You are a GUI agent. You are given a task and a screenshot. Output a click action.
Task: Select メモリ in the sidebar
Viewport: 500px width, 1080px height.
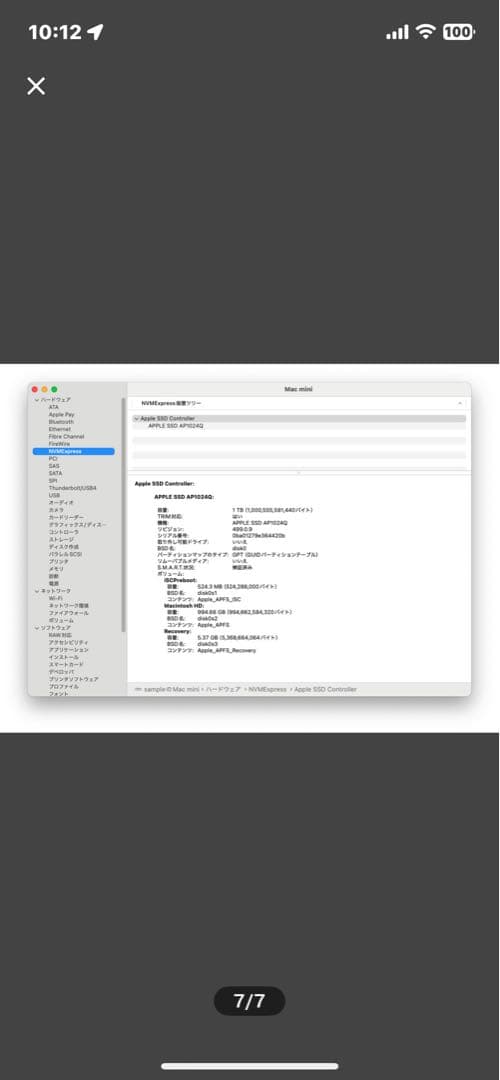coord(56,569)
